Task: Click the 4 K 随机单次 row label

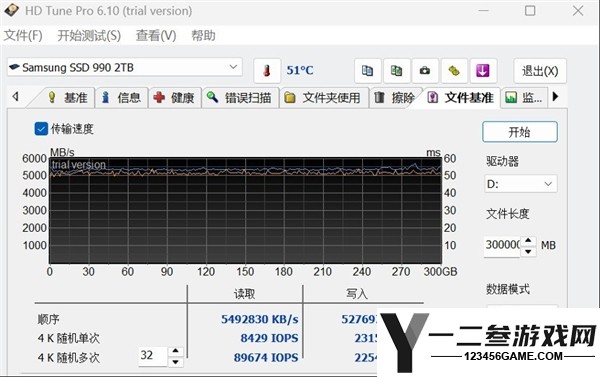Action: (68, 338)
